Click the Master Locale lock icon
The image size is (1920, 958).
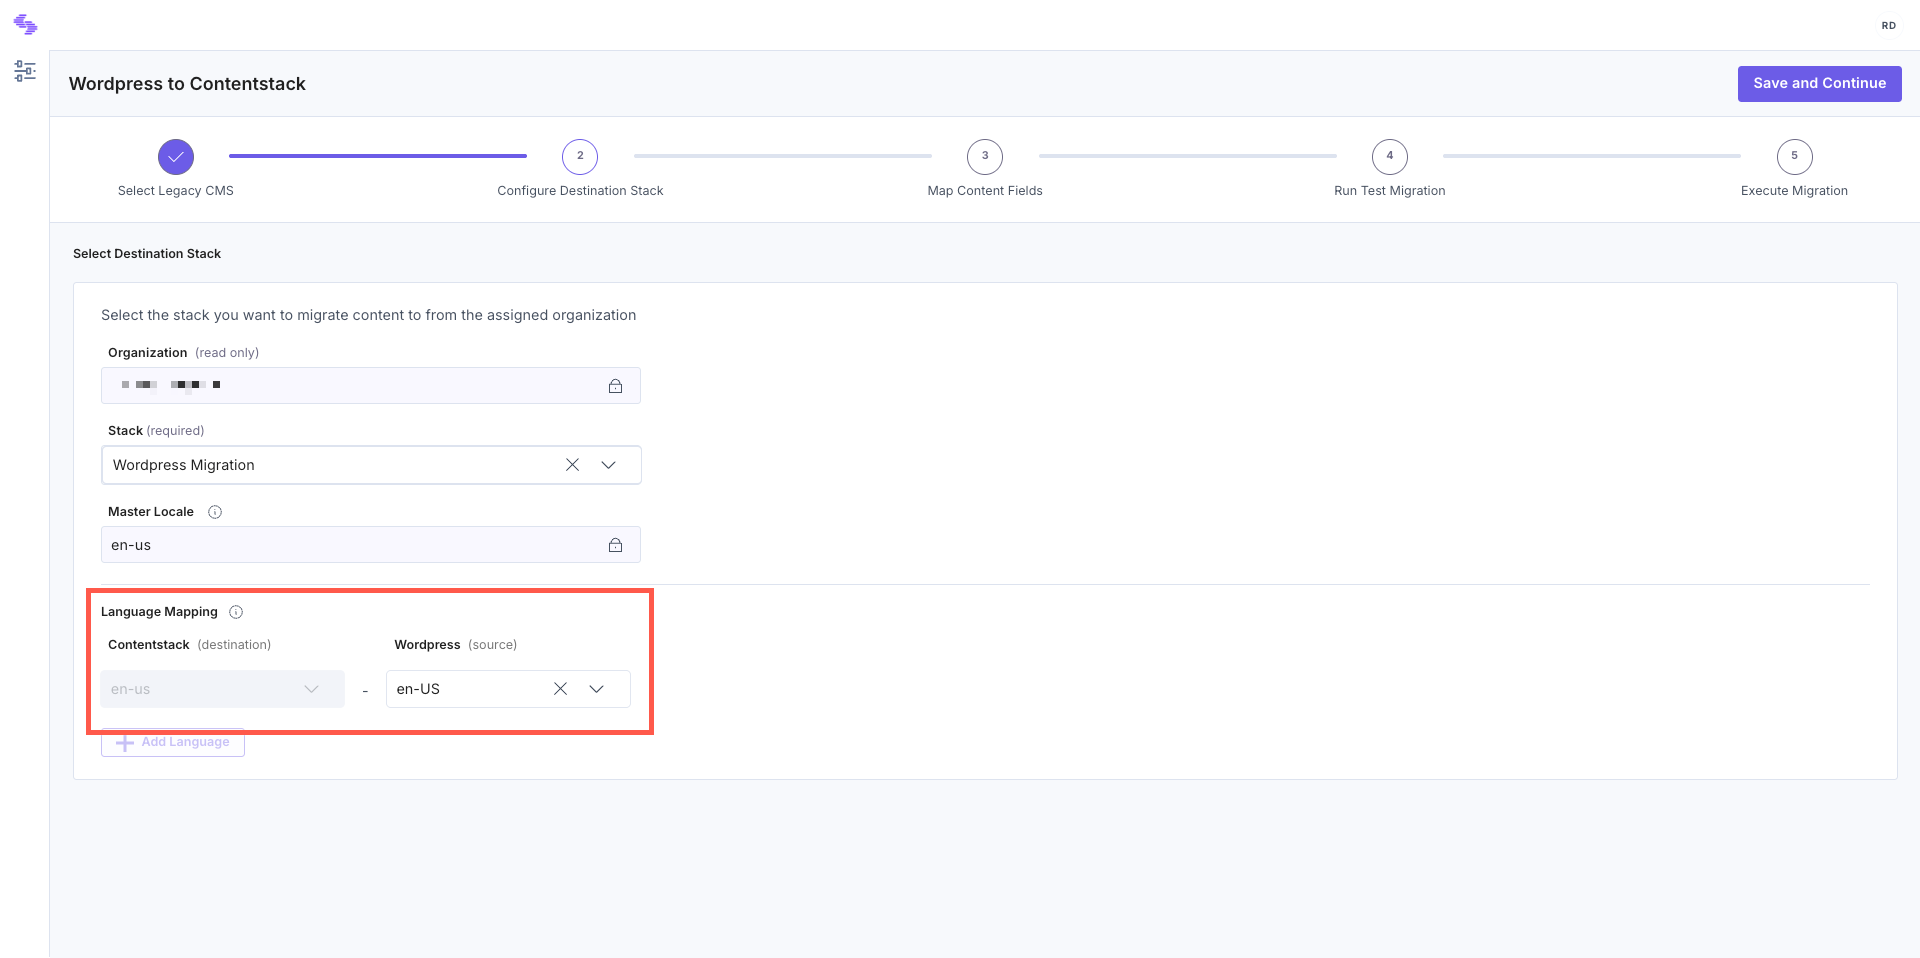(x=615, y=545)
